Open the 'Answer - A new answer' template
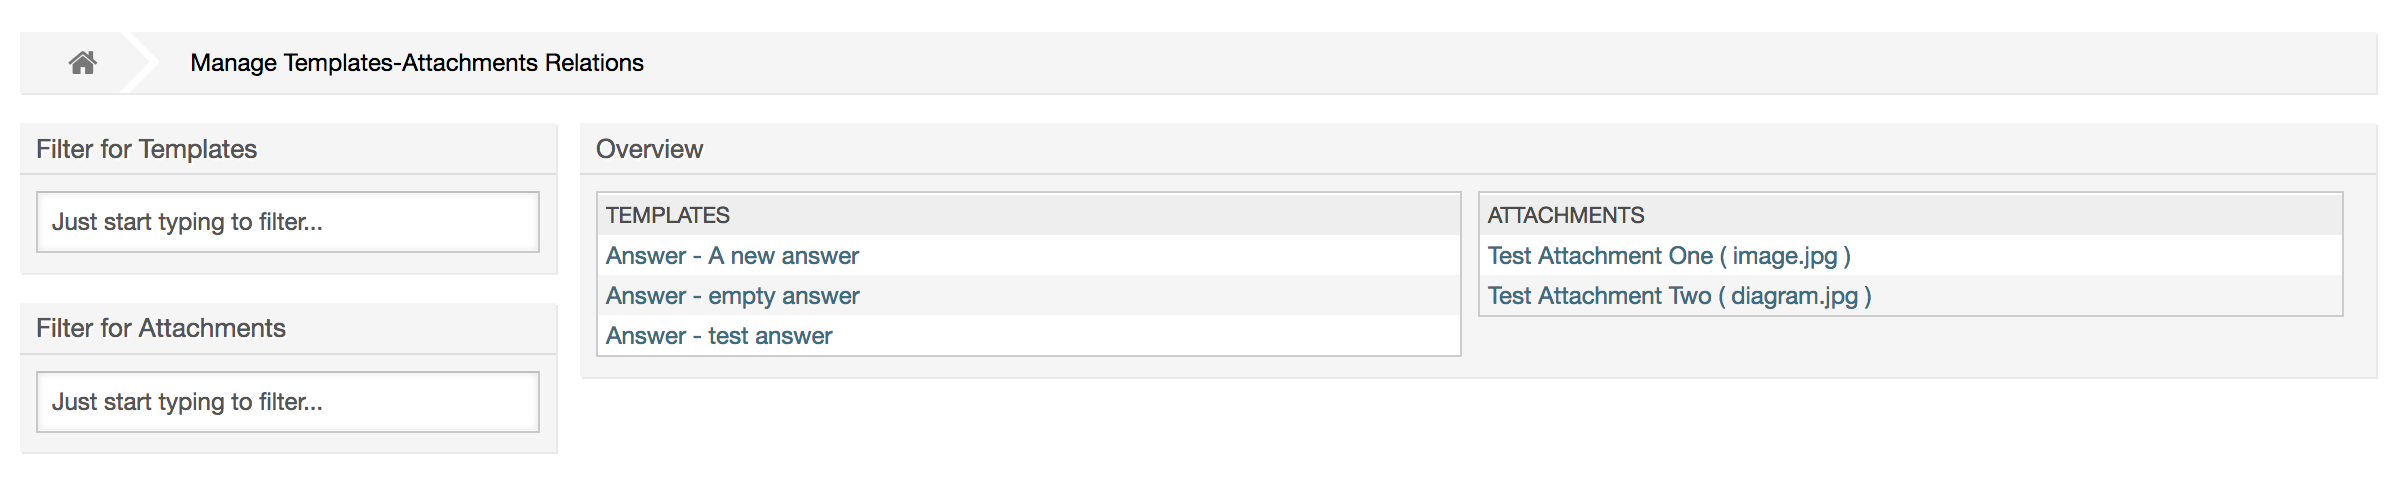The width and height of the screenshot is (2400, 496). coord(733,256)
